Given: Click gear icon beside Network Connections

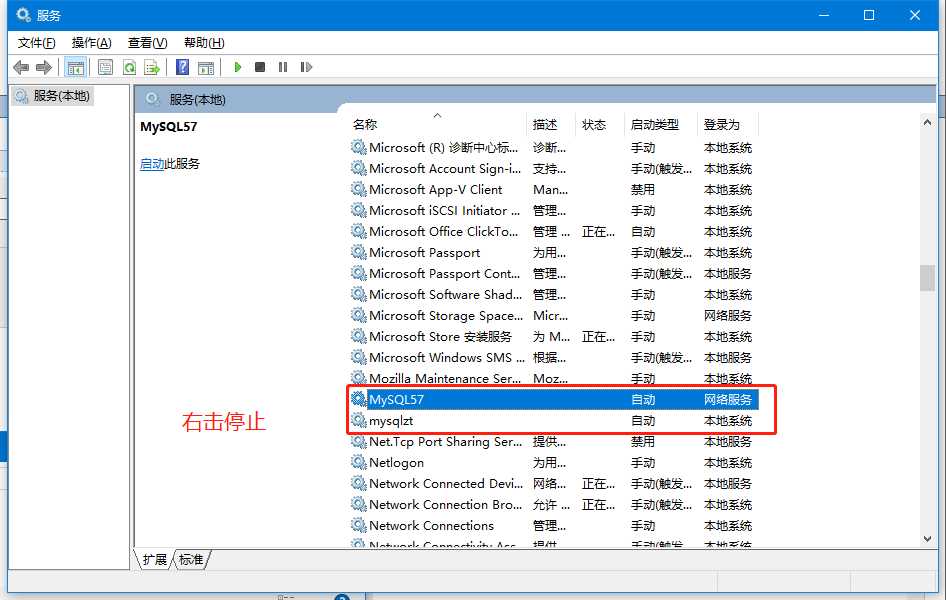Looking at the screenshot, I should pos(358,525).
